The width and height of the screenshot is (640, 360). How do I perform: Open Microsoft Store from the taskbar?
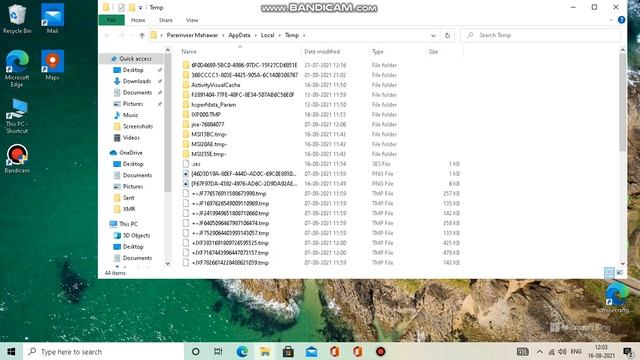tap(288, 351)
